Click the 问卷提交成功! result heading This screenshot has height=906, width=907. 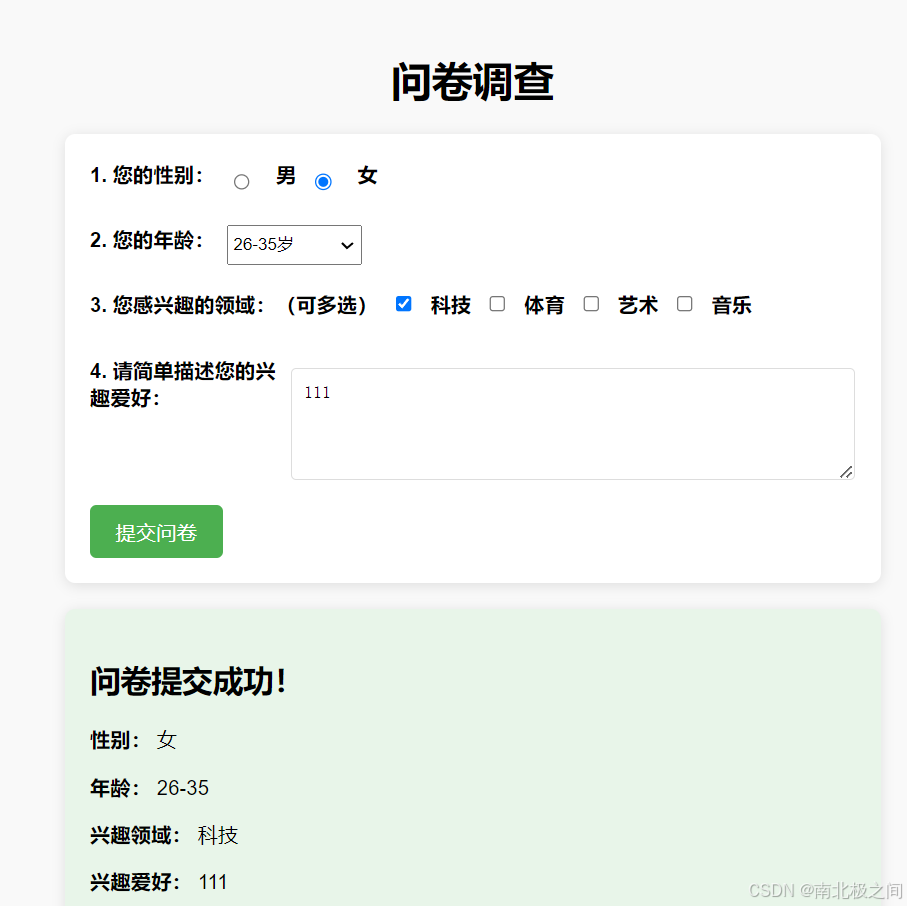[x=188, y=681]
